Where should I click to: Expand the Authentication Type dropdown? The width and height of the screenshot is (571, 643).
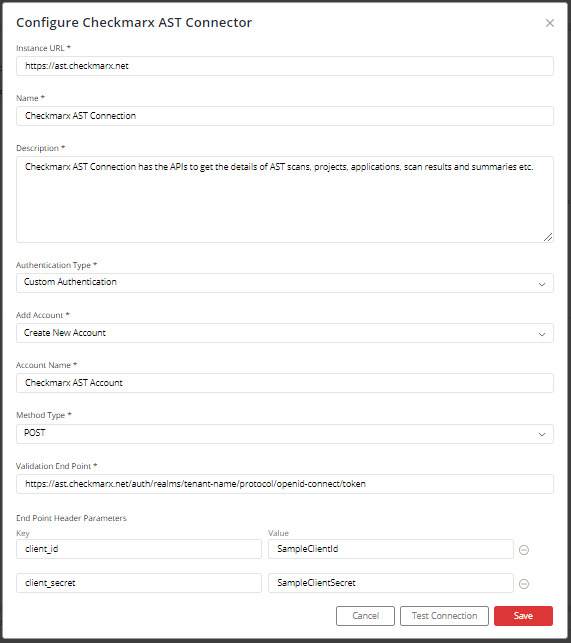(285, 283)
